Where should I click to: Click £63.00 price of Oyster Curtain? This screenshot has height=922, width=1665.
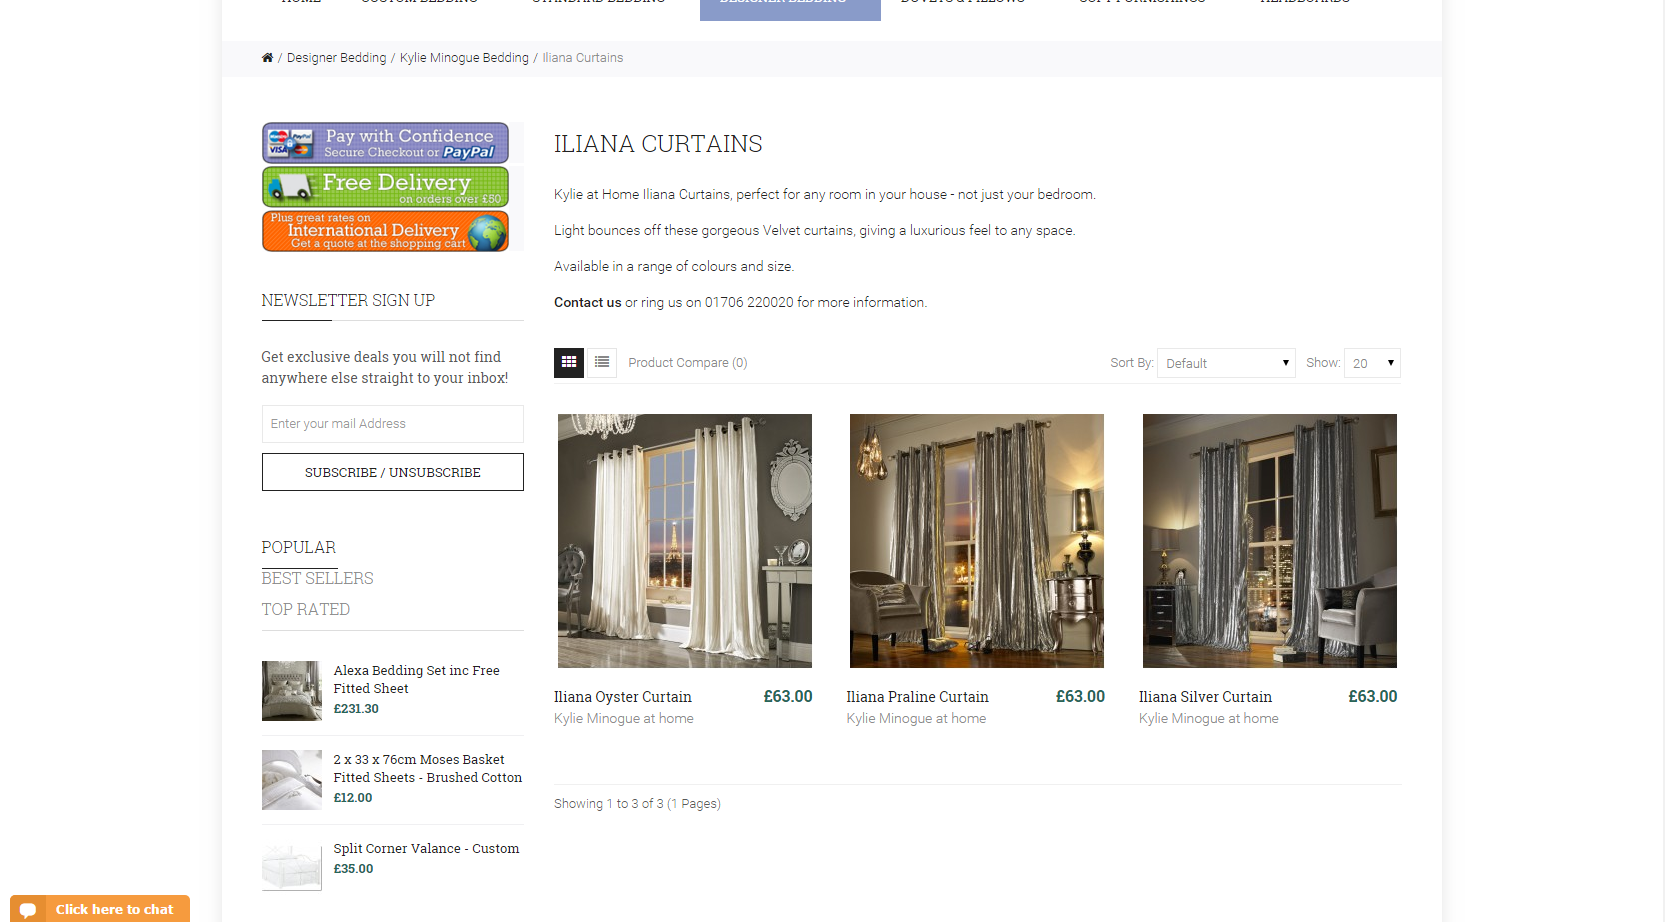788,697
